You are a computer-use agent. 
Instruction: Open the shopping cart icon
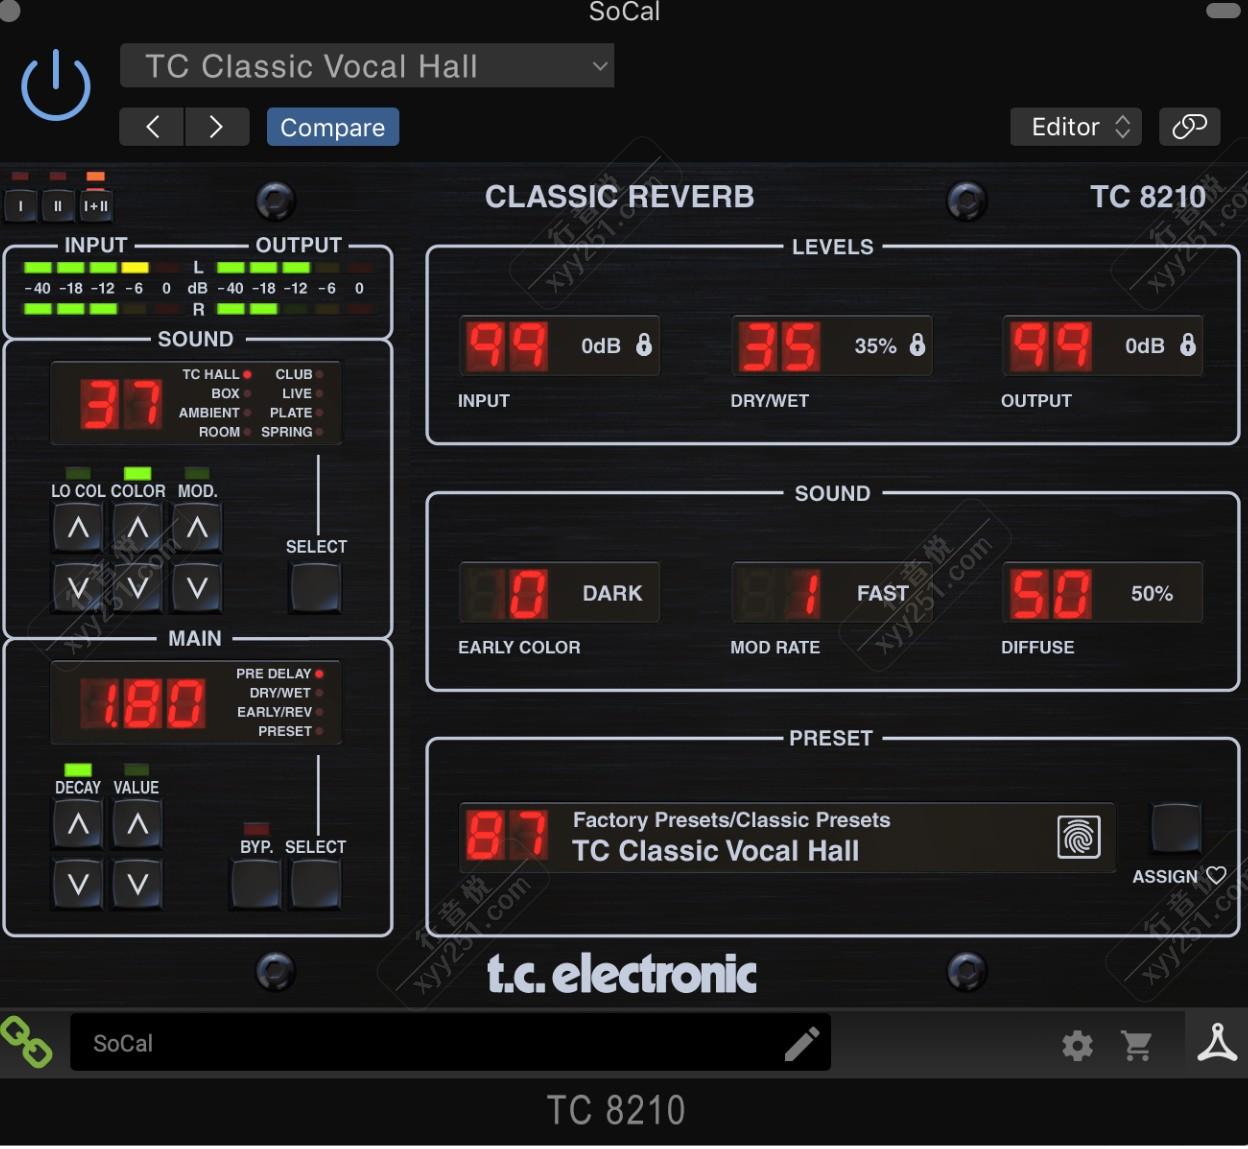click(x=1137, y=1046)
